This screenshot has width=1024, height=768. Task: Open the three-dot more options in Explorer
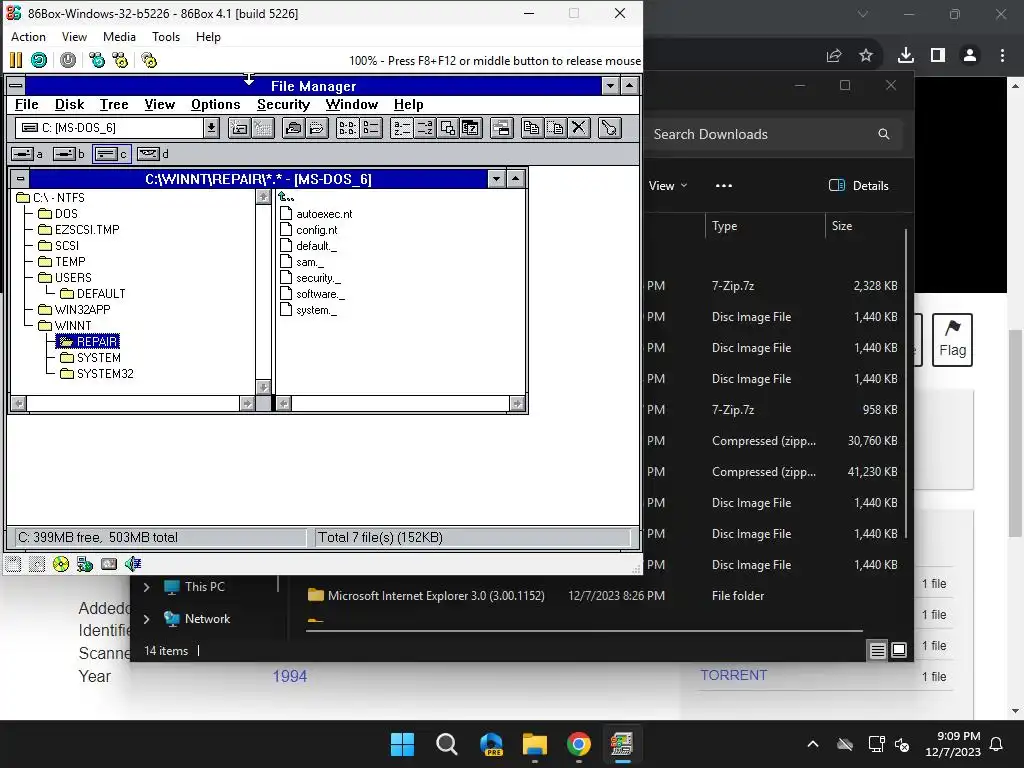coord(724,185)
